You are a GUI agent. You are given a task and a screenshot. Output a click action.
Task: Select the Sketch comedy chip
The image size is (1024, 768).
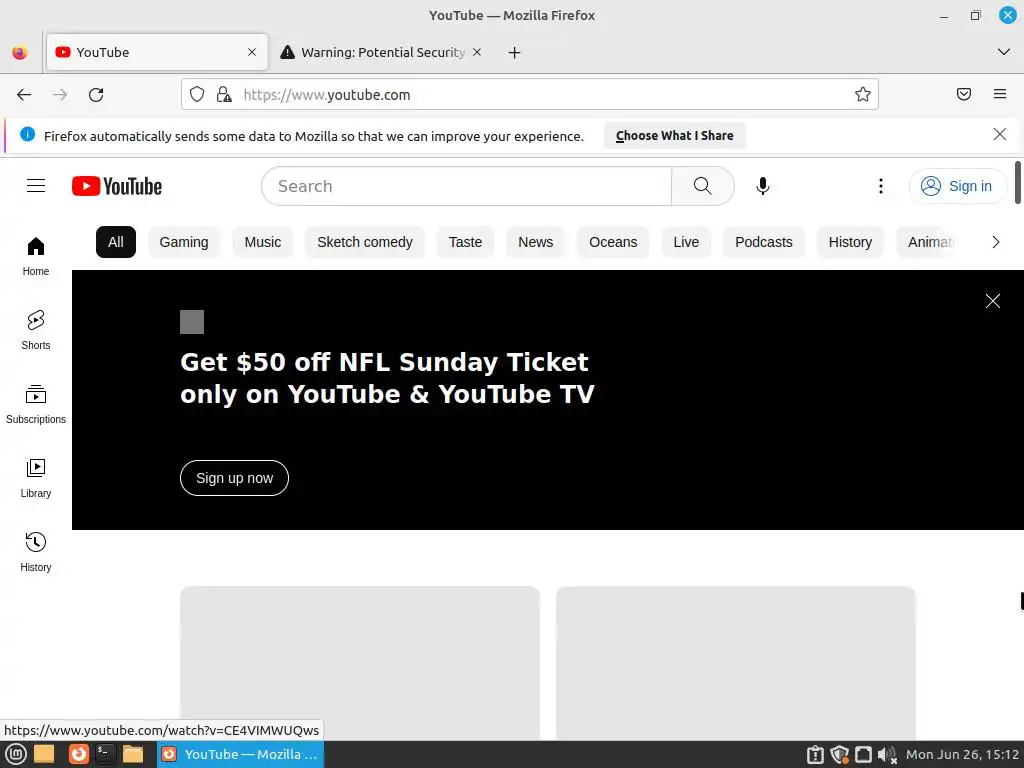click(x=365, y=242)
